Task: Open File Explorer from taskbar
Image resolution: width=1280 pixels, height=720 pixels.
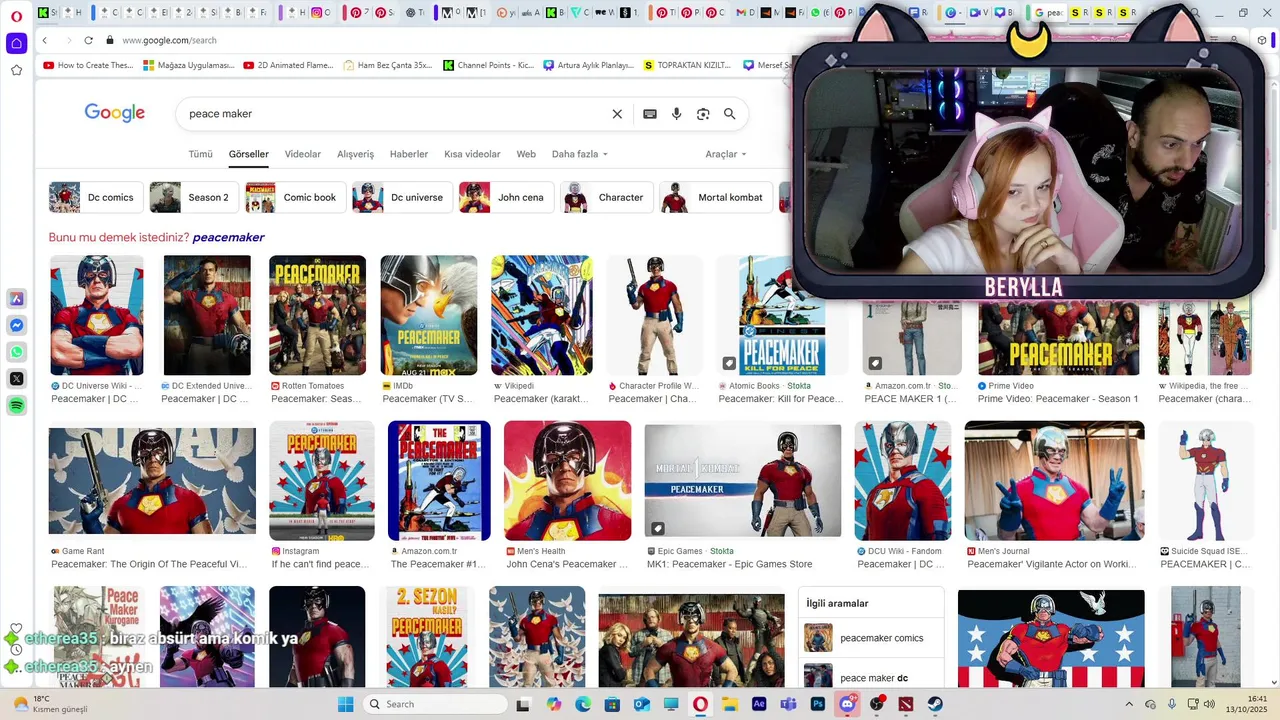Action: (x=730, y=704)
